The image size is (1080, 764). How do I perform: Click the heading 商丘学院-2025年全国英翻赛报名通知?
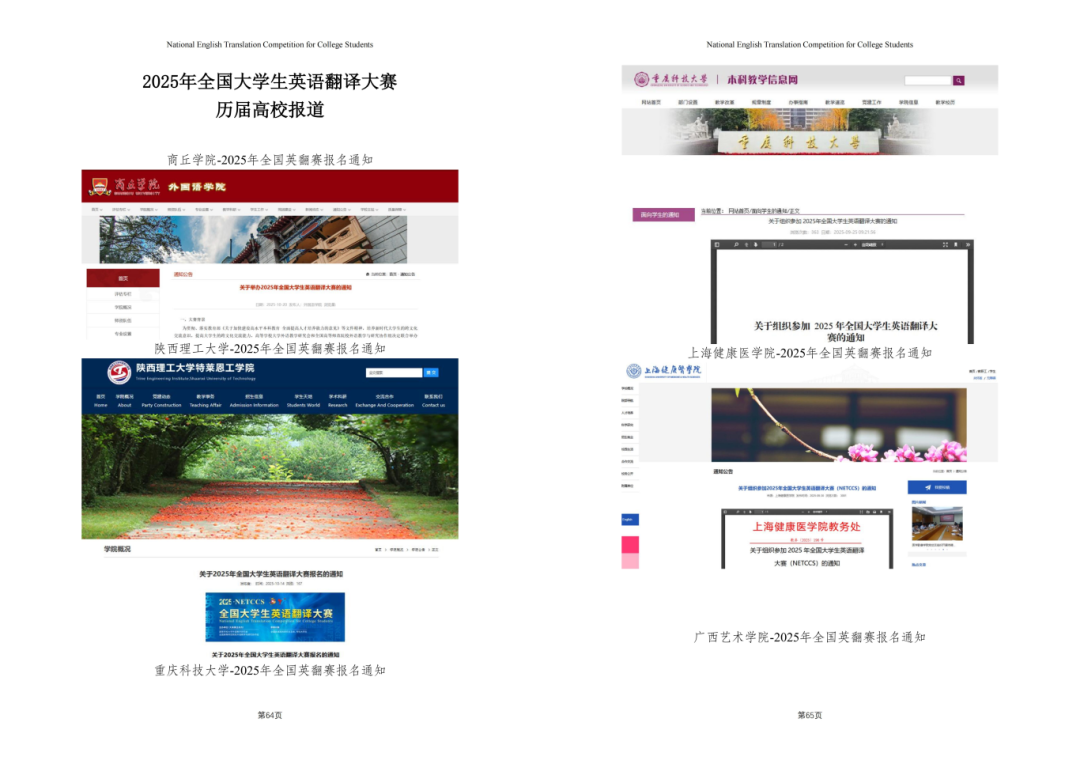[x=270, y=160]
